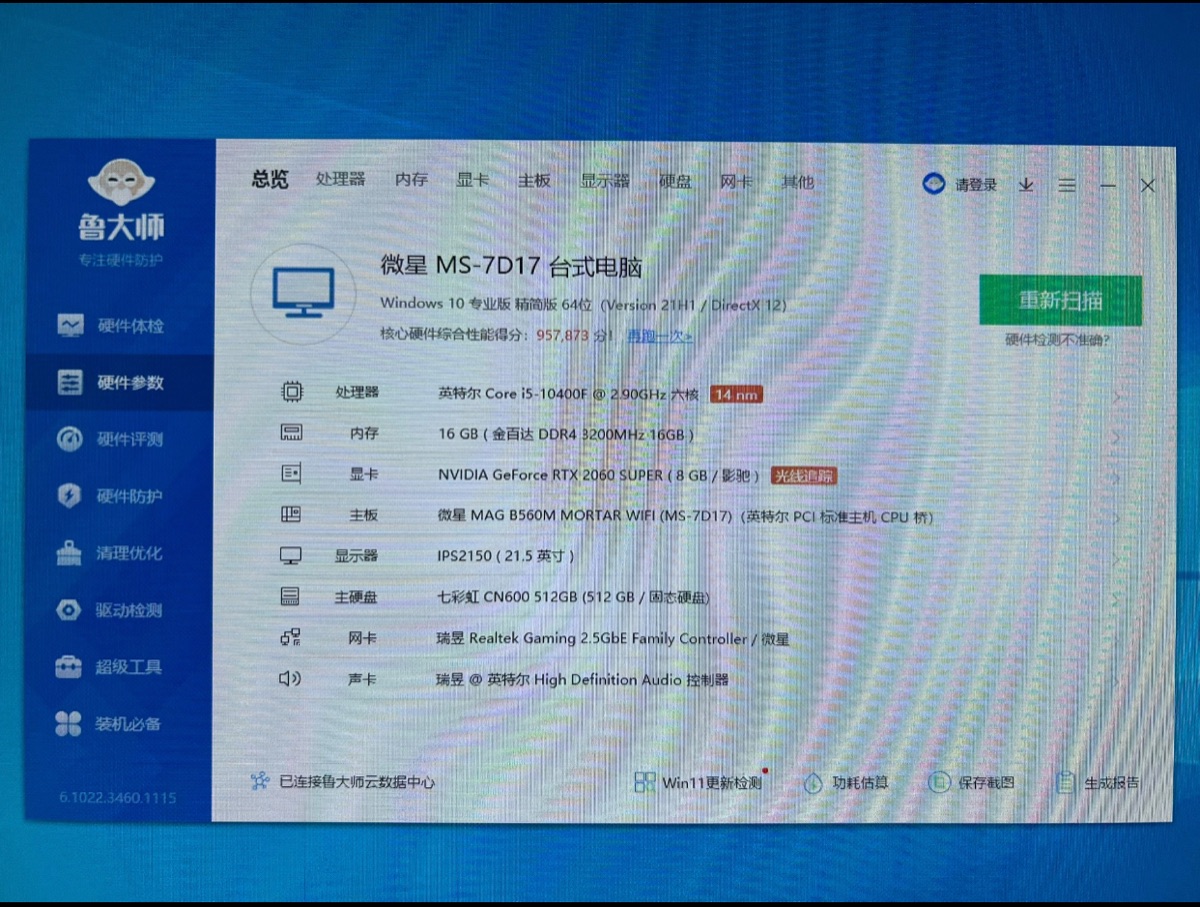This screenshot has height=907, width=1200.
Task: Click the computer monitor overview icon
Action: (303, 293)
